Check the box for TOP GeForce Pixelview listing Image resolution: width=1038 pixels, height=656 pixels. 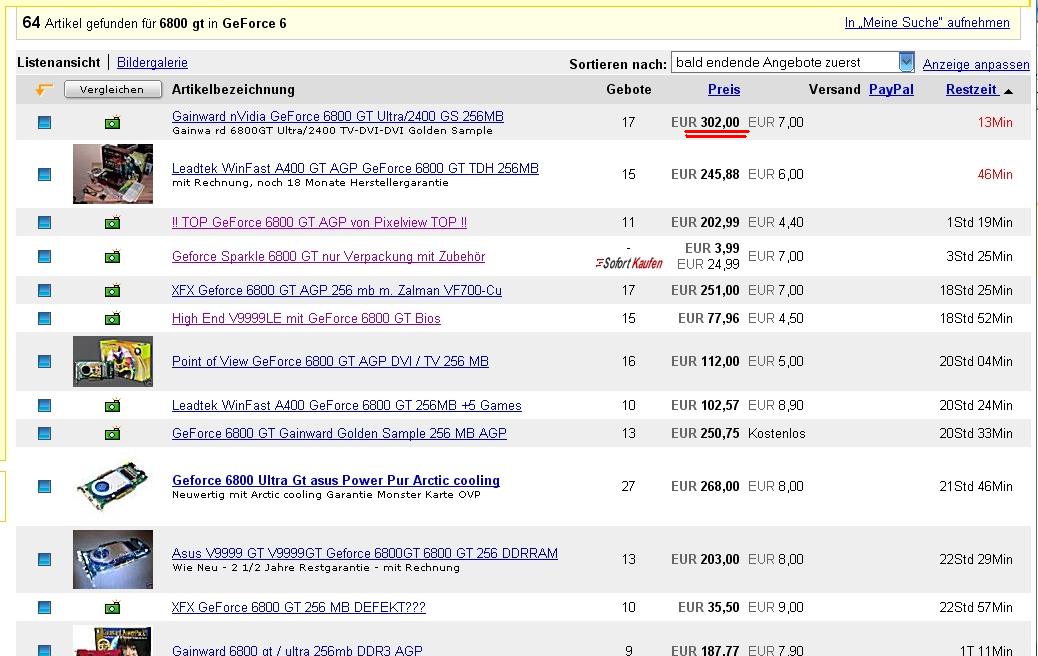44,222
